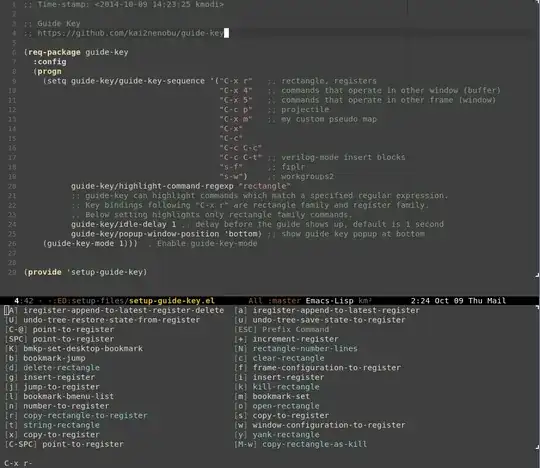Click the bookmark-bmenu-list entry

(x=59, y=396)
